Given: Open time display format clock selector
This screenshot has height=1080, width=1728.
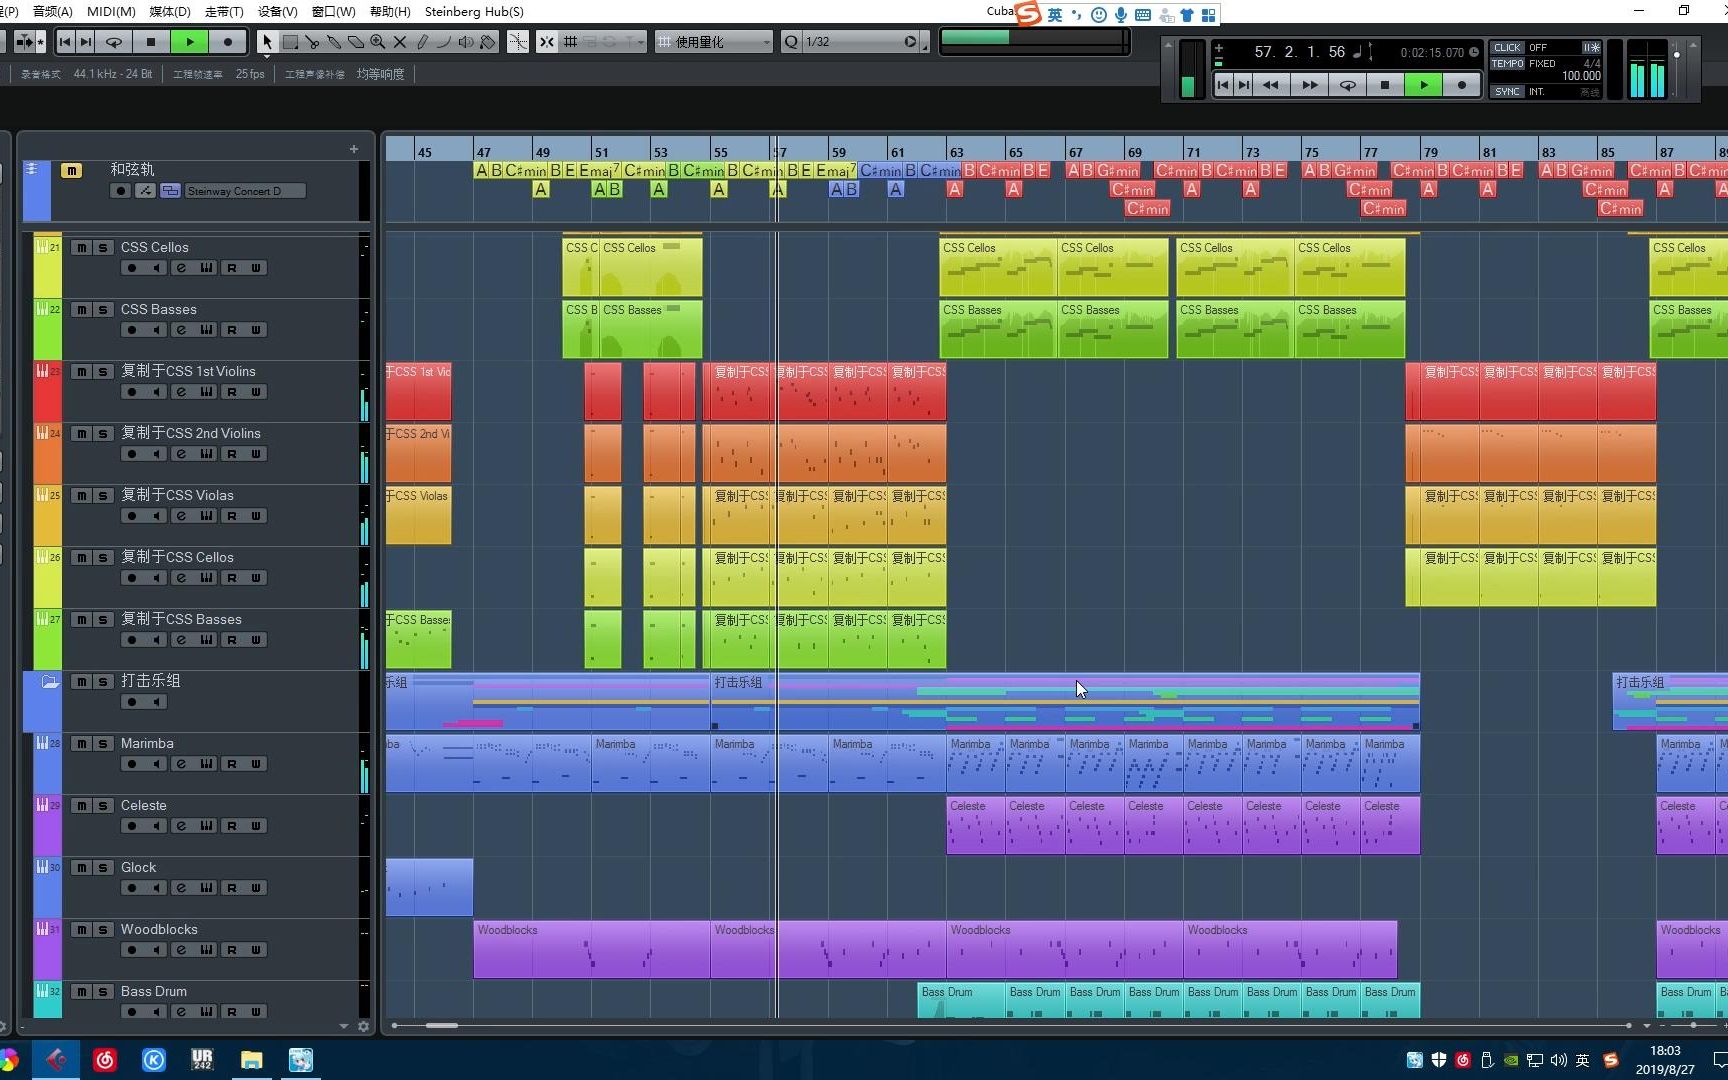Looking at the screenshot, I should [x=1474, y=52].
